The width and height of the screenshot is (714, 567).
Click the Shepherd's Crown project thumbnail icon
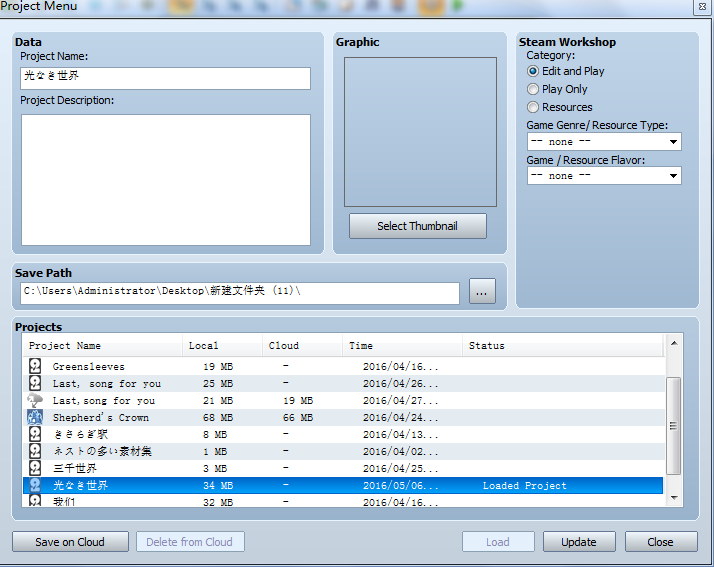pos(35,417)
